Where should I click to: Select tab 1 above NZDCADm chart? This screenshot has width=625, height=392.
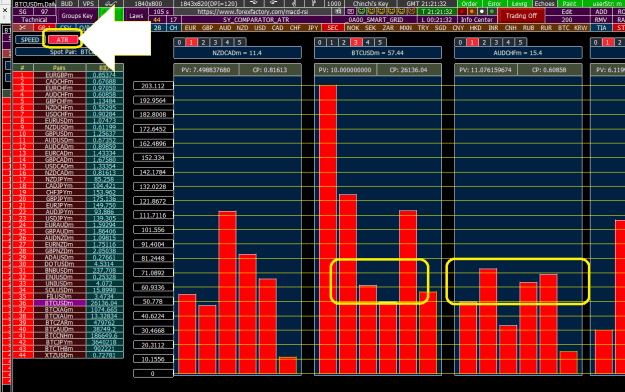point(191,42)
